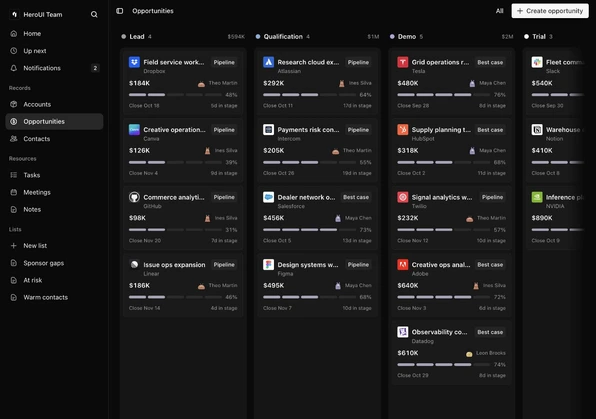
Task: Click the HubSpot logo on Supply planning card
Action: tap(403, 130)
